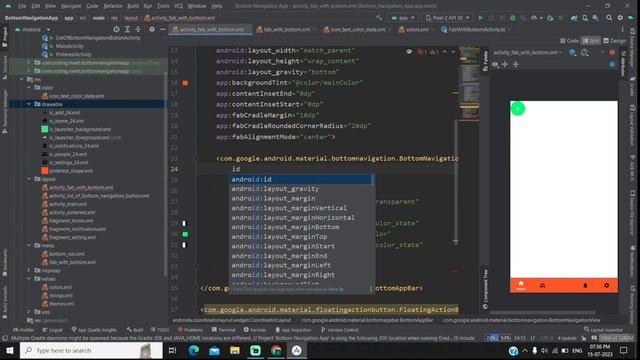The width and height of the screenshot is (640, 360).
Task: Open Task View on the taskbar
Action: point(172,350)
